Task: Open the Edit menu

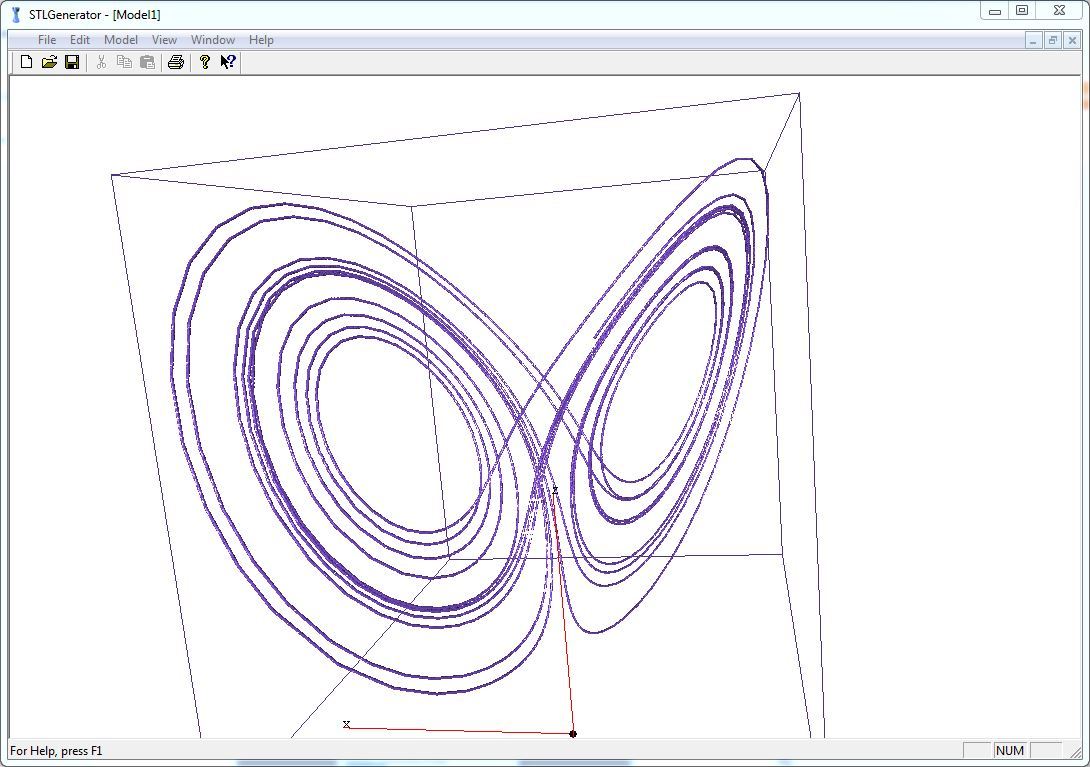Action: pyautogui.click(x=80, y=40)
